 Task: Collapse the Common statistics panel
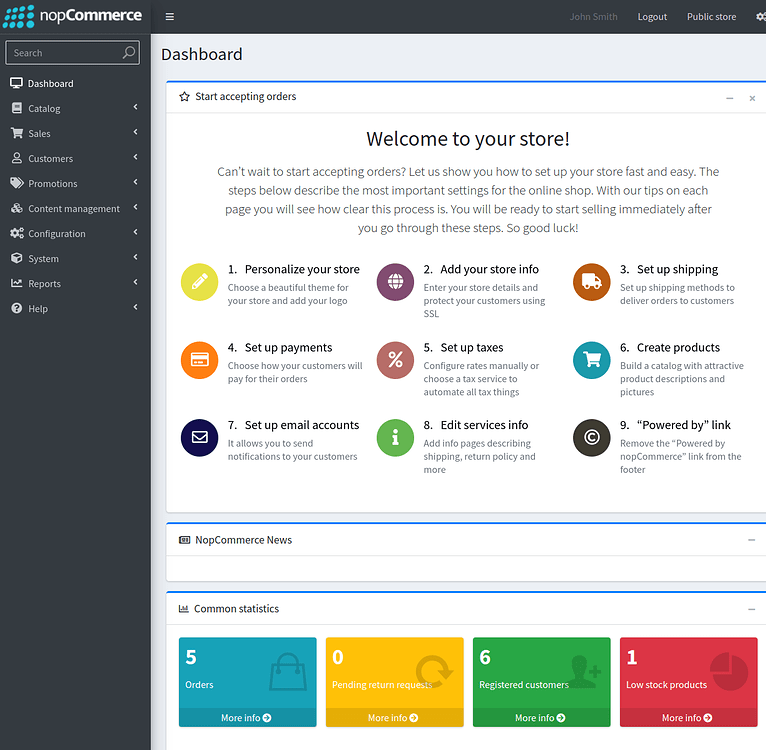pyautogui.click(x=751, y=609)
